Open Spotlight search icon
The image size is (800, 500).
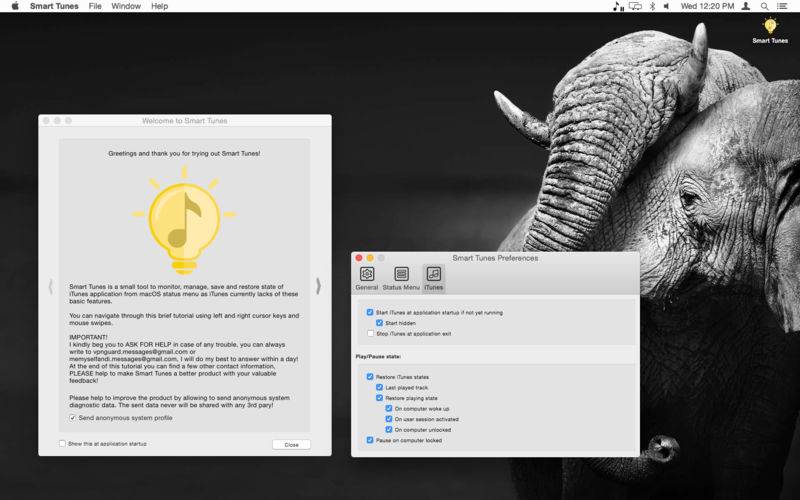coord(764,6)
